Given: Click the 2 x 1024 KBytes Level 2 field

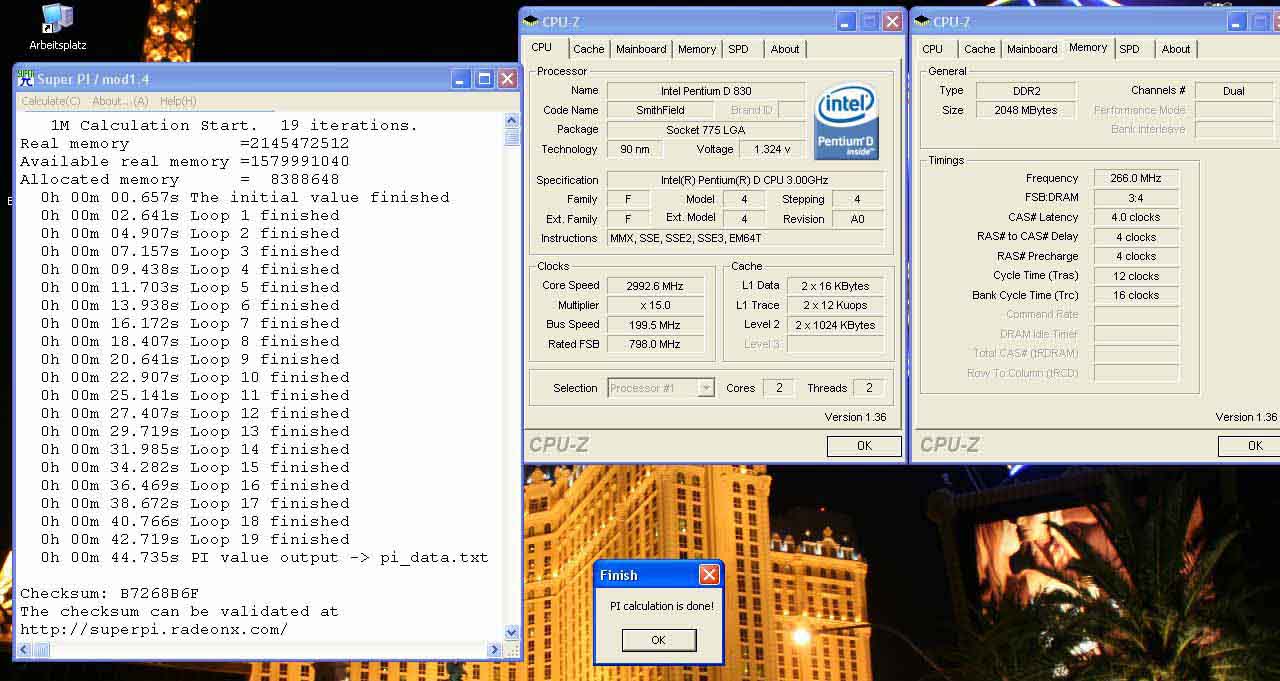Looking at the screenshot, I should click(x=836, y=325).
